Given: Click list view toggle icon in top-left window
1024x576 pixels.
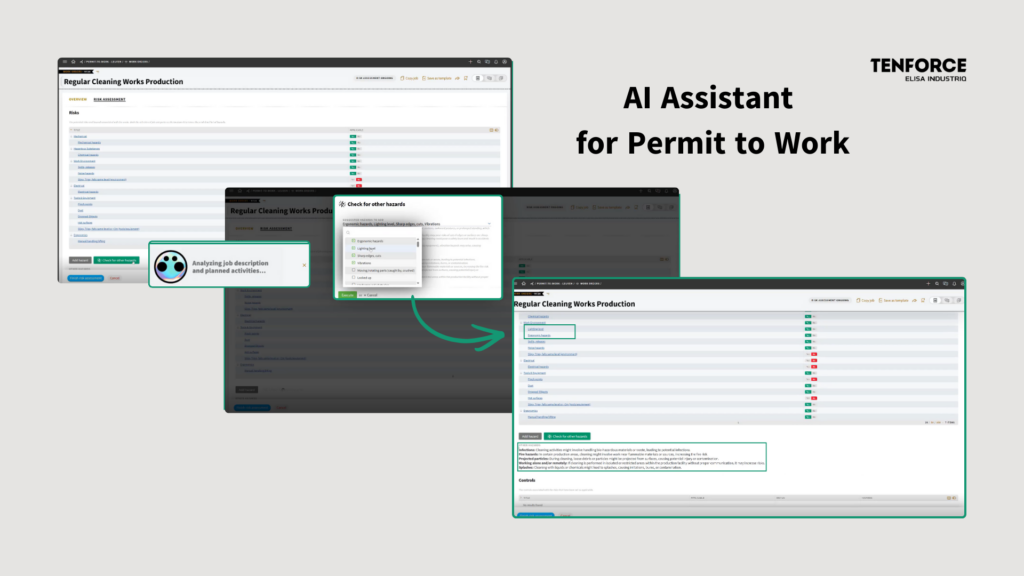Looking at the screenshot, I should tap(478, 78).
